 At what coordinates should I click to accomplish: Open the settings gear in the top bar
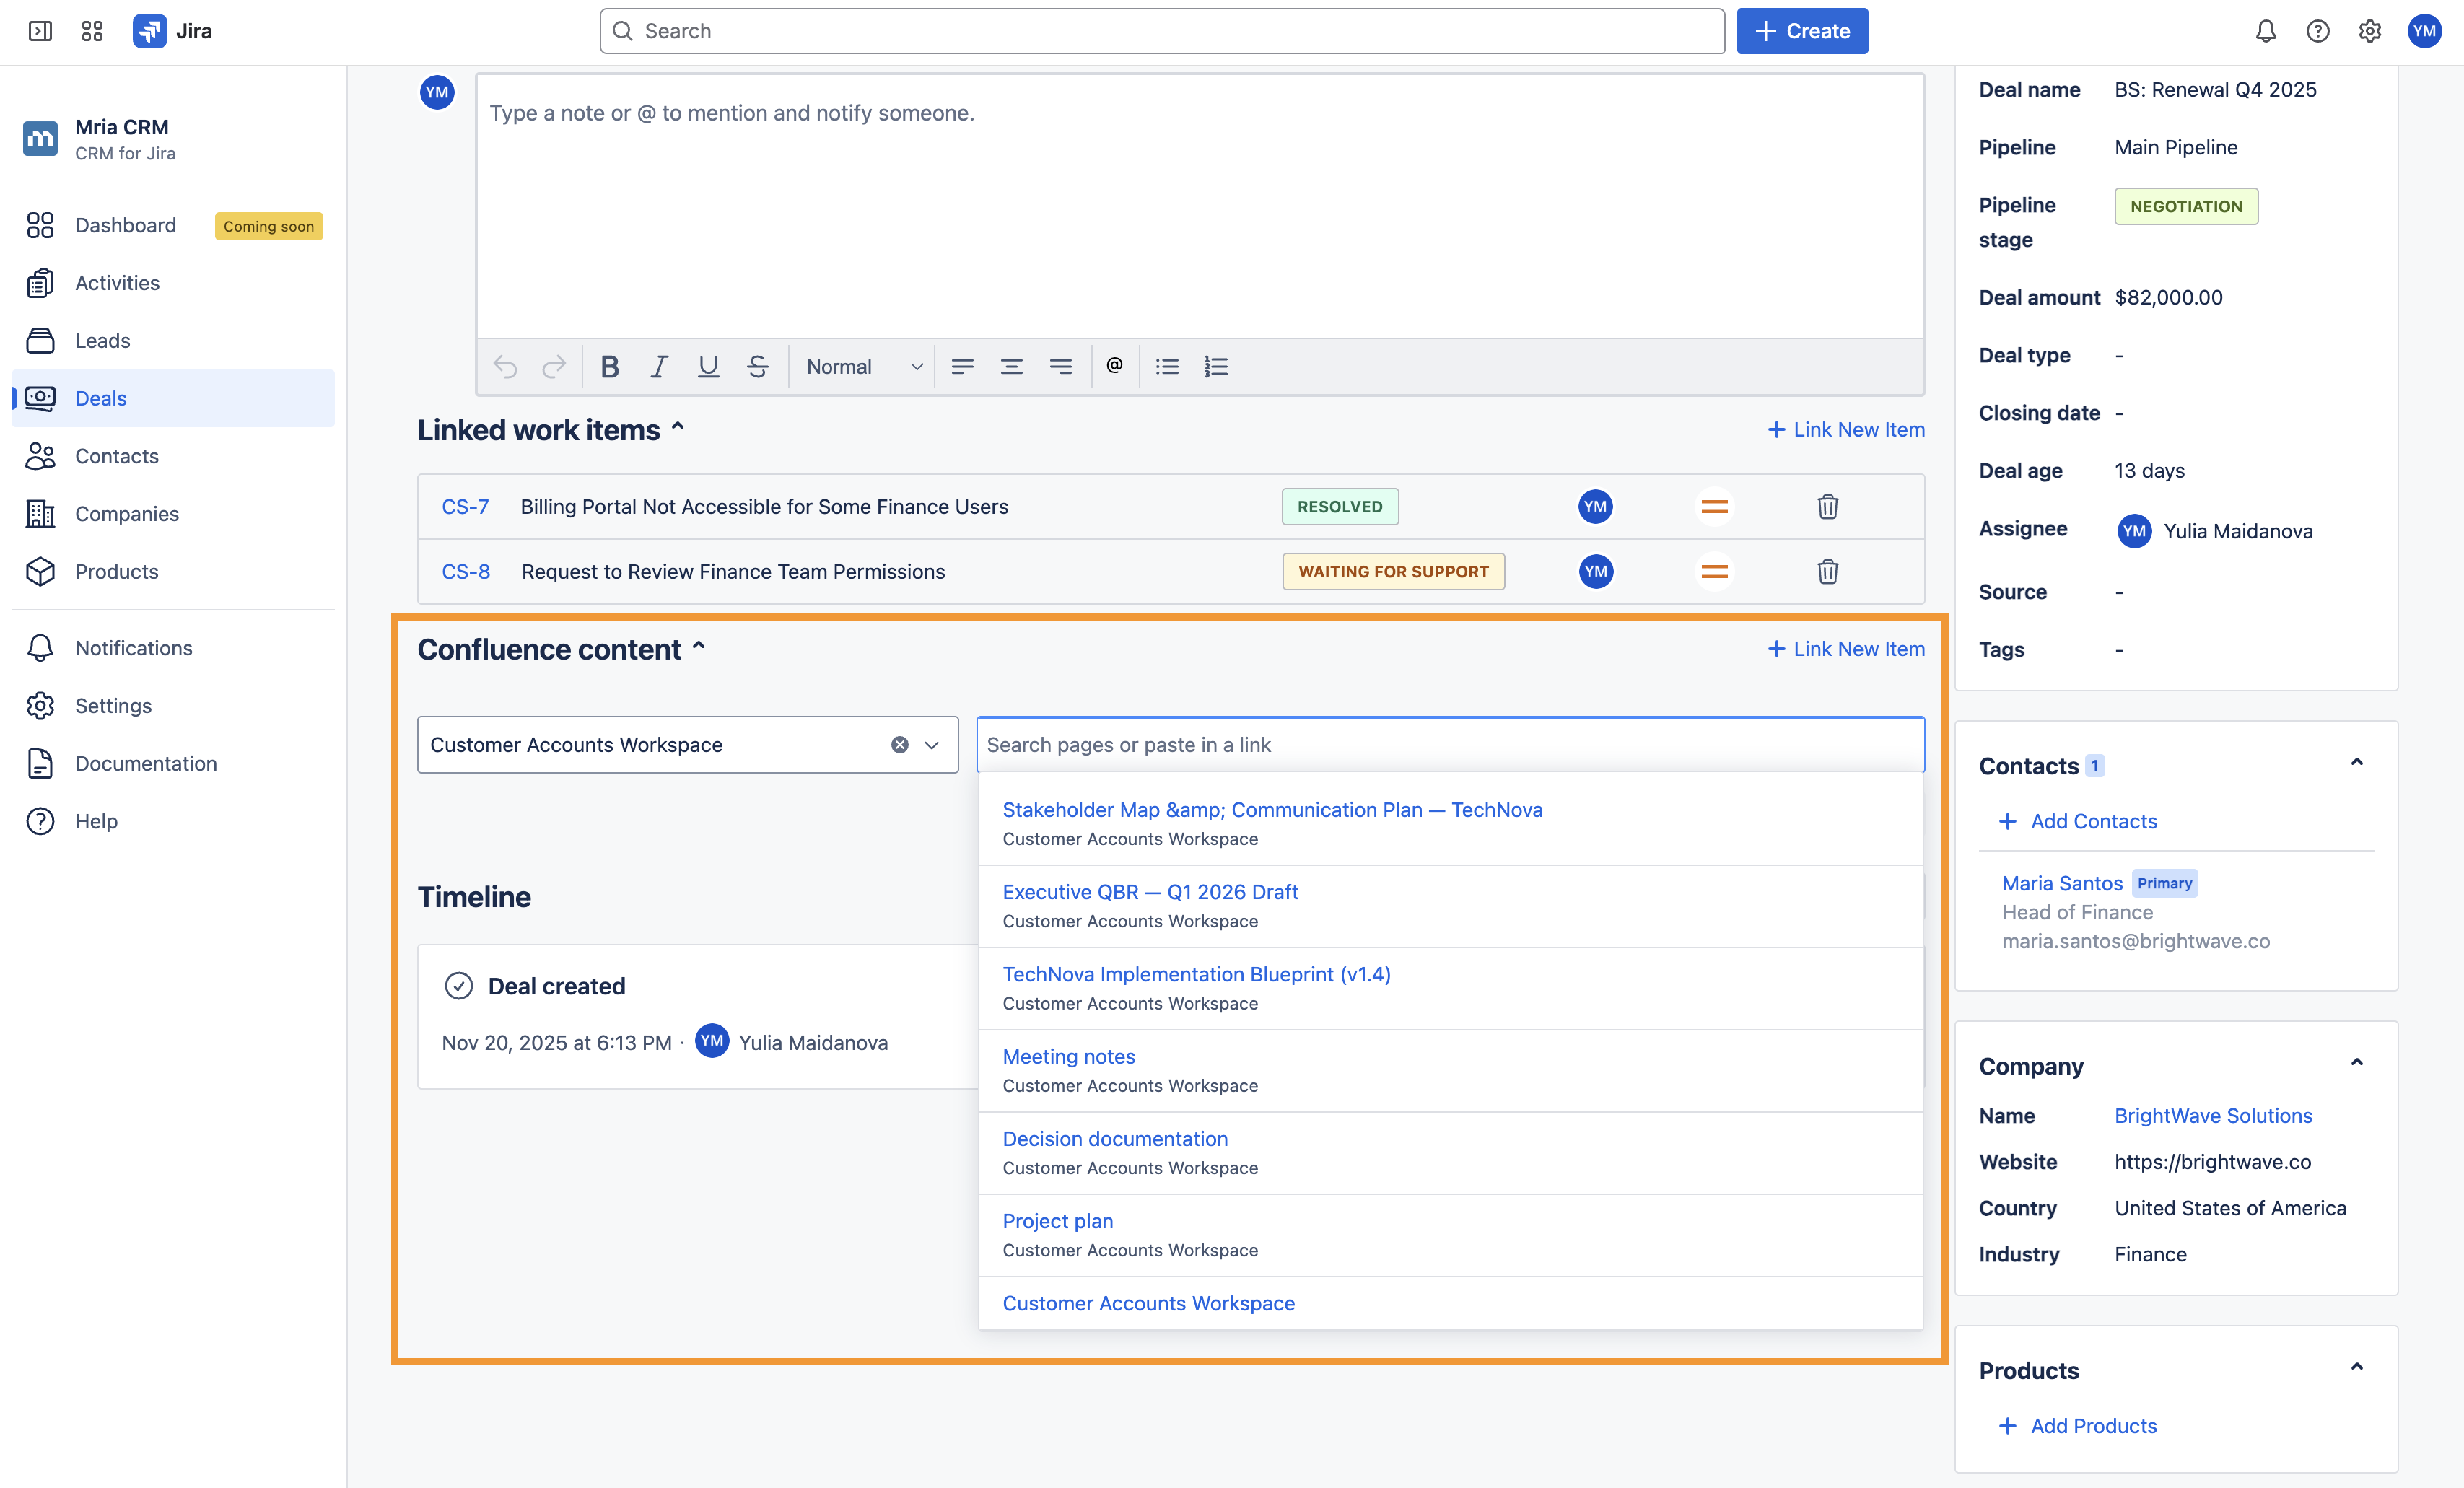pyautogui.click(x=2370, y=31)
